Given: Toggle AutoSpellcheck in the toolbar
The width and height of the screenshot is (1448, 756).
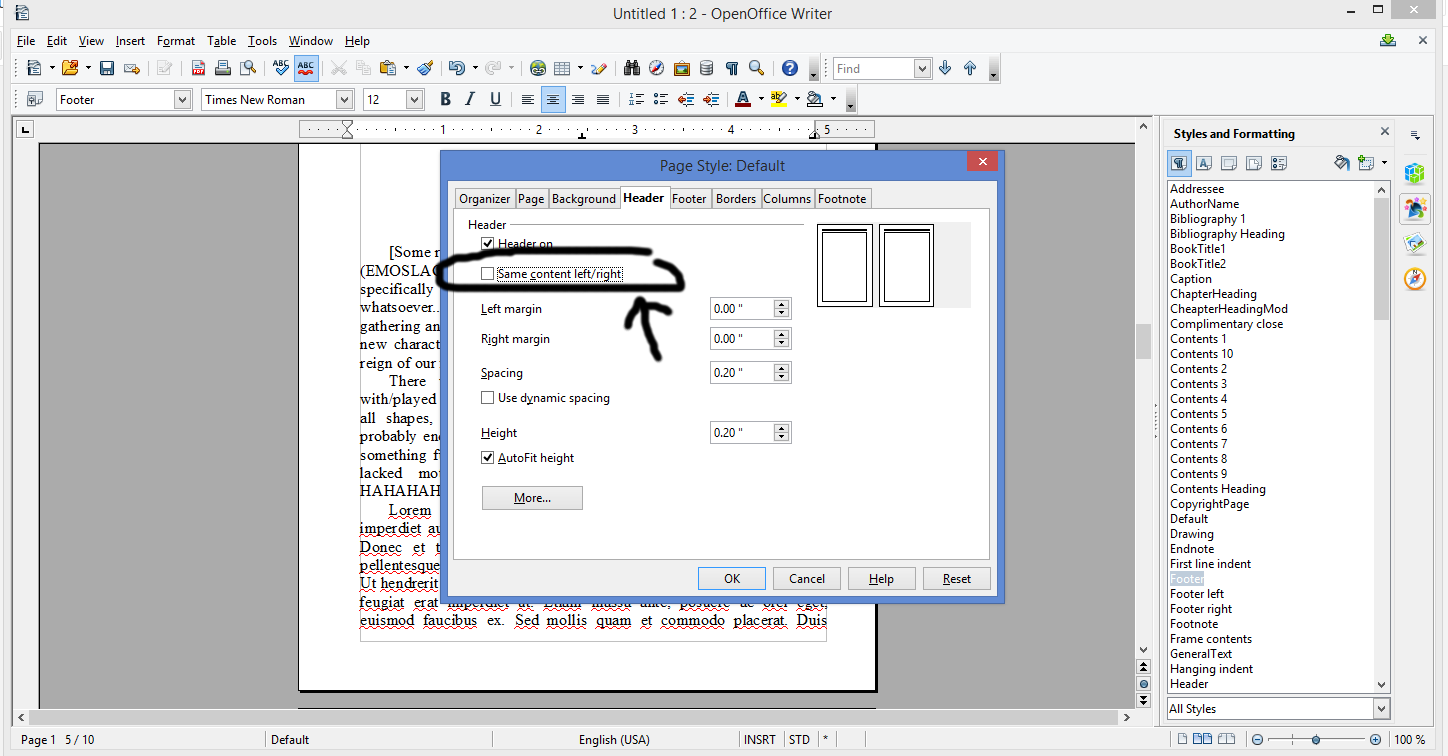Looking at the screenshot, I should (305, 68).
